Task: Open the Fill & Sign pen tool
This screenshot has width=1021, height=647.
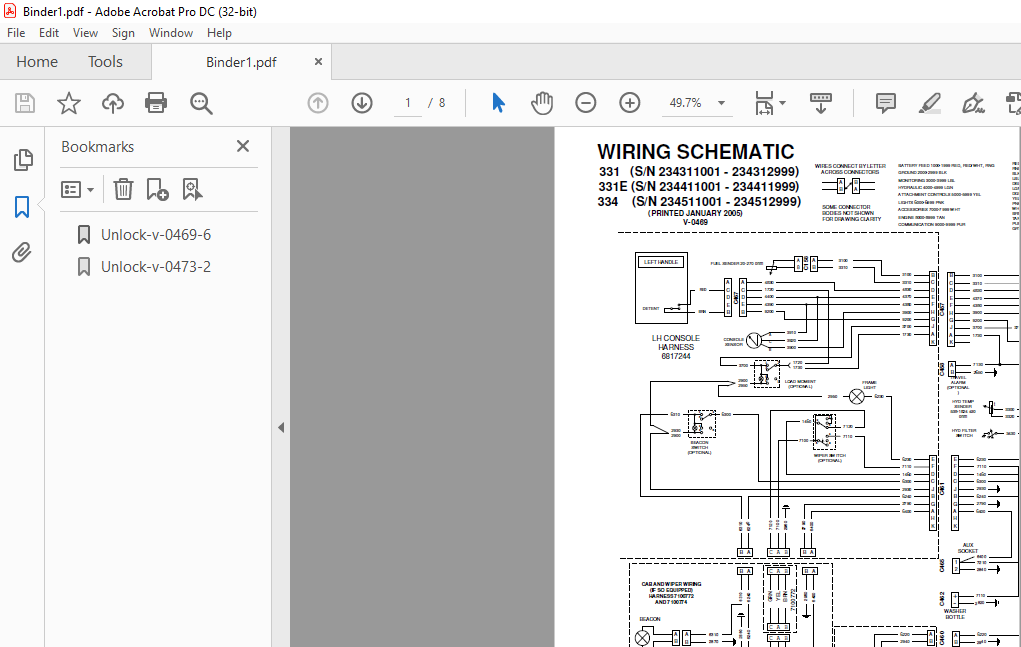Action: (972, 102)
